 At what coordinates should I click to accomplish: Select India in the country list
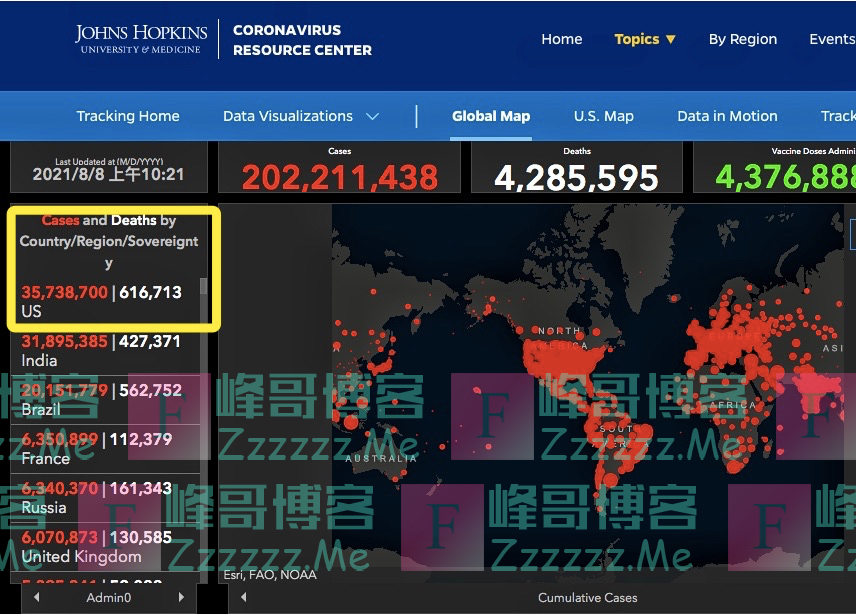(x=102, y=350)
